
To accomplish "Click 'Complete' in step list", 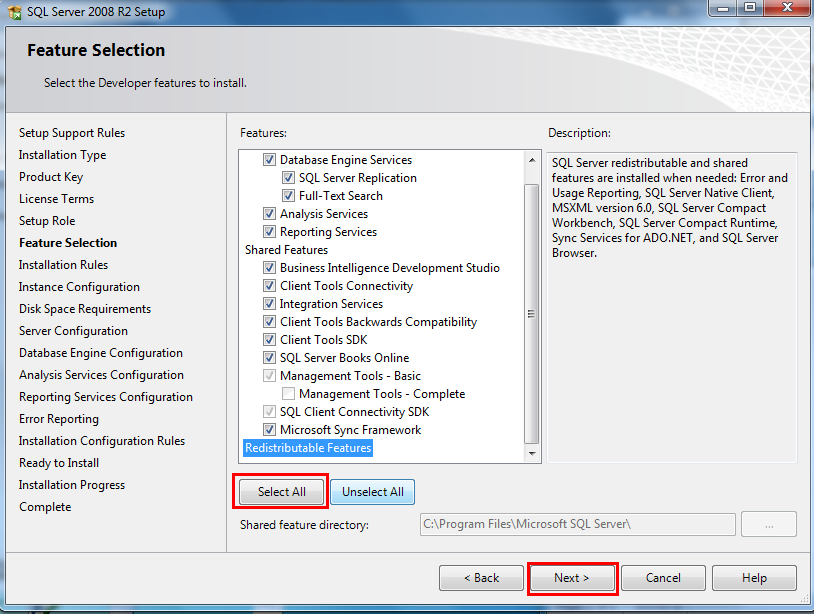I will pyautogui.click(x=45, y=507).
